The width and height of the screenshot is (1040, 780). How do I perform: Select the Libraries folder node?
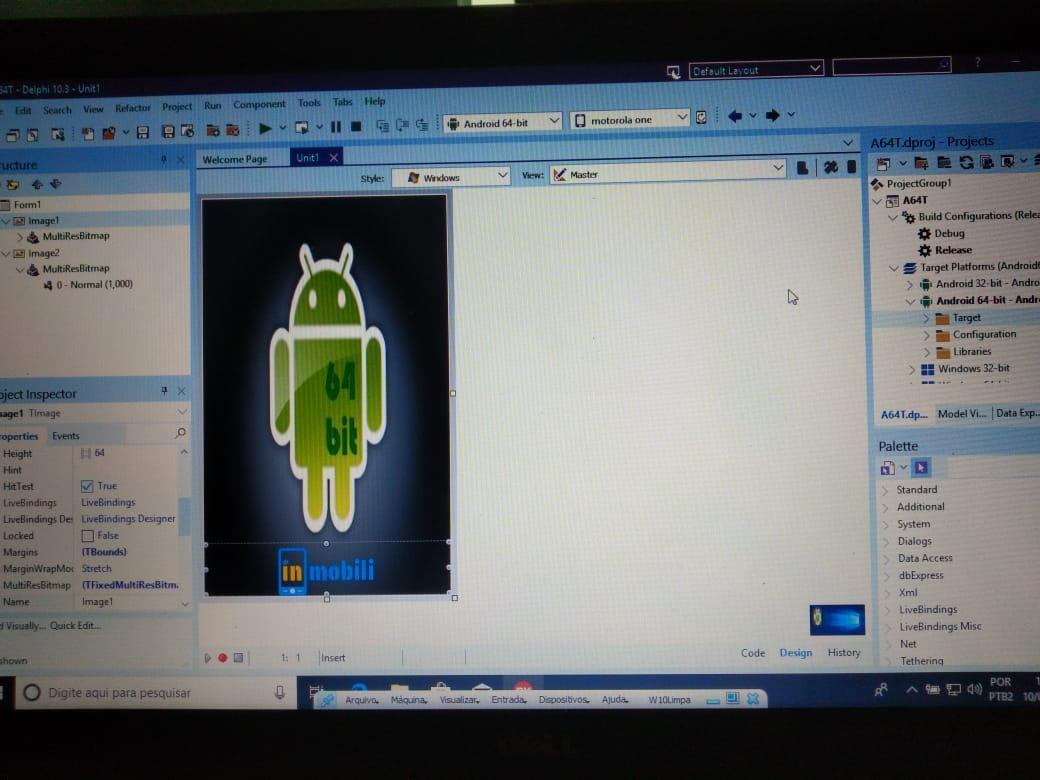click(x=972, y=352)
